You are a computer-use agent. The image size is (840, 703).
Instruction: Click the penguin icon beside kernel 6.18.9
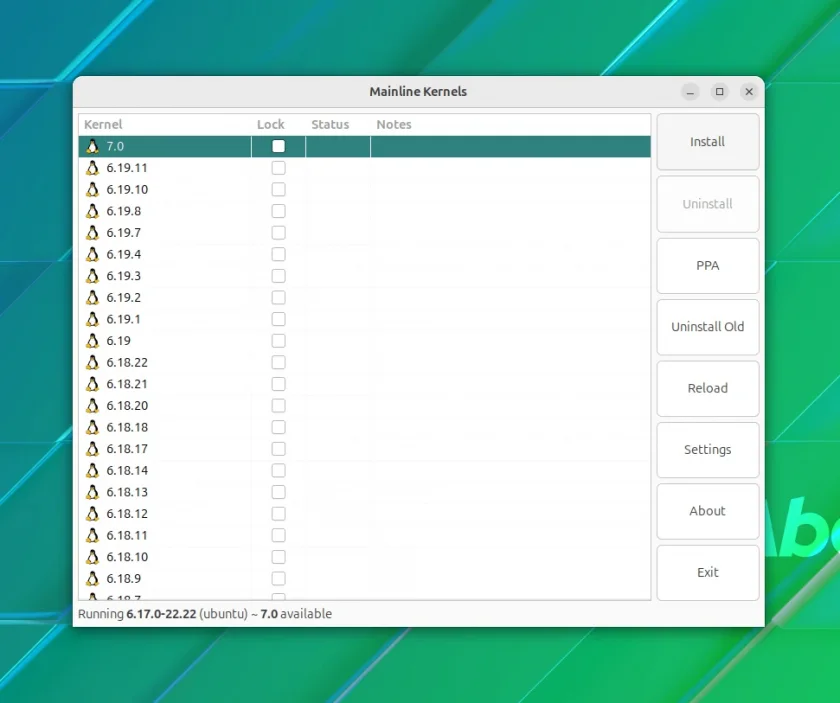coord(93,579)
